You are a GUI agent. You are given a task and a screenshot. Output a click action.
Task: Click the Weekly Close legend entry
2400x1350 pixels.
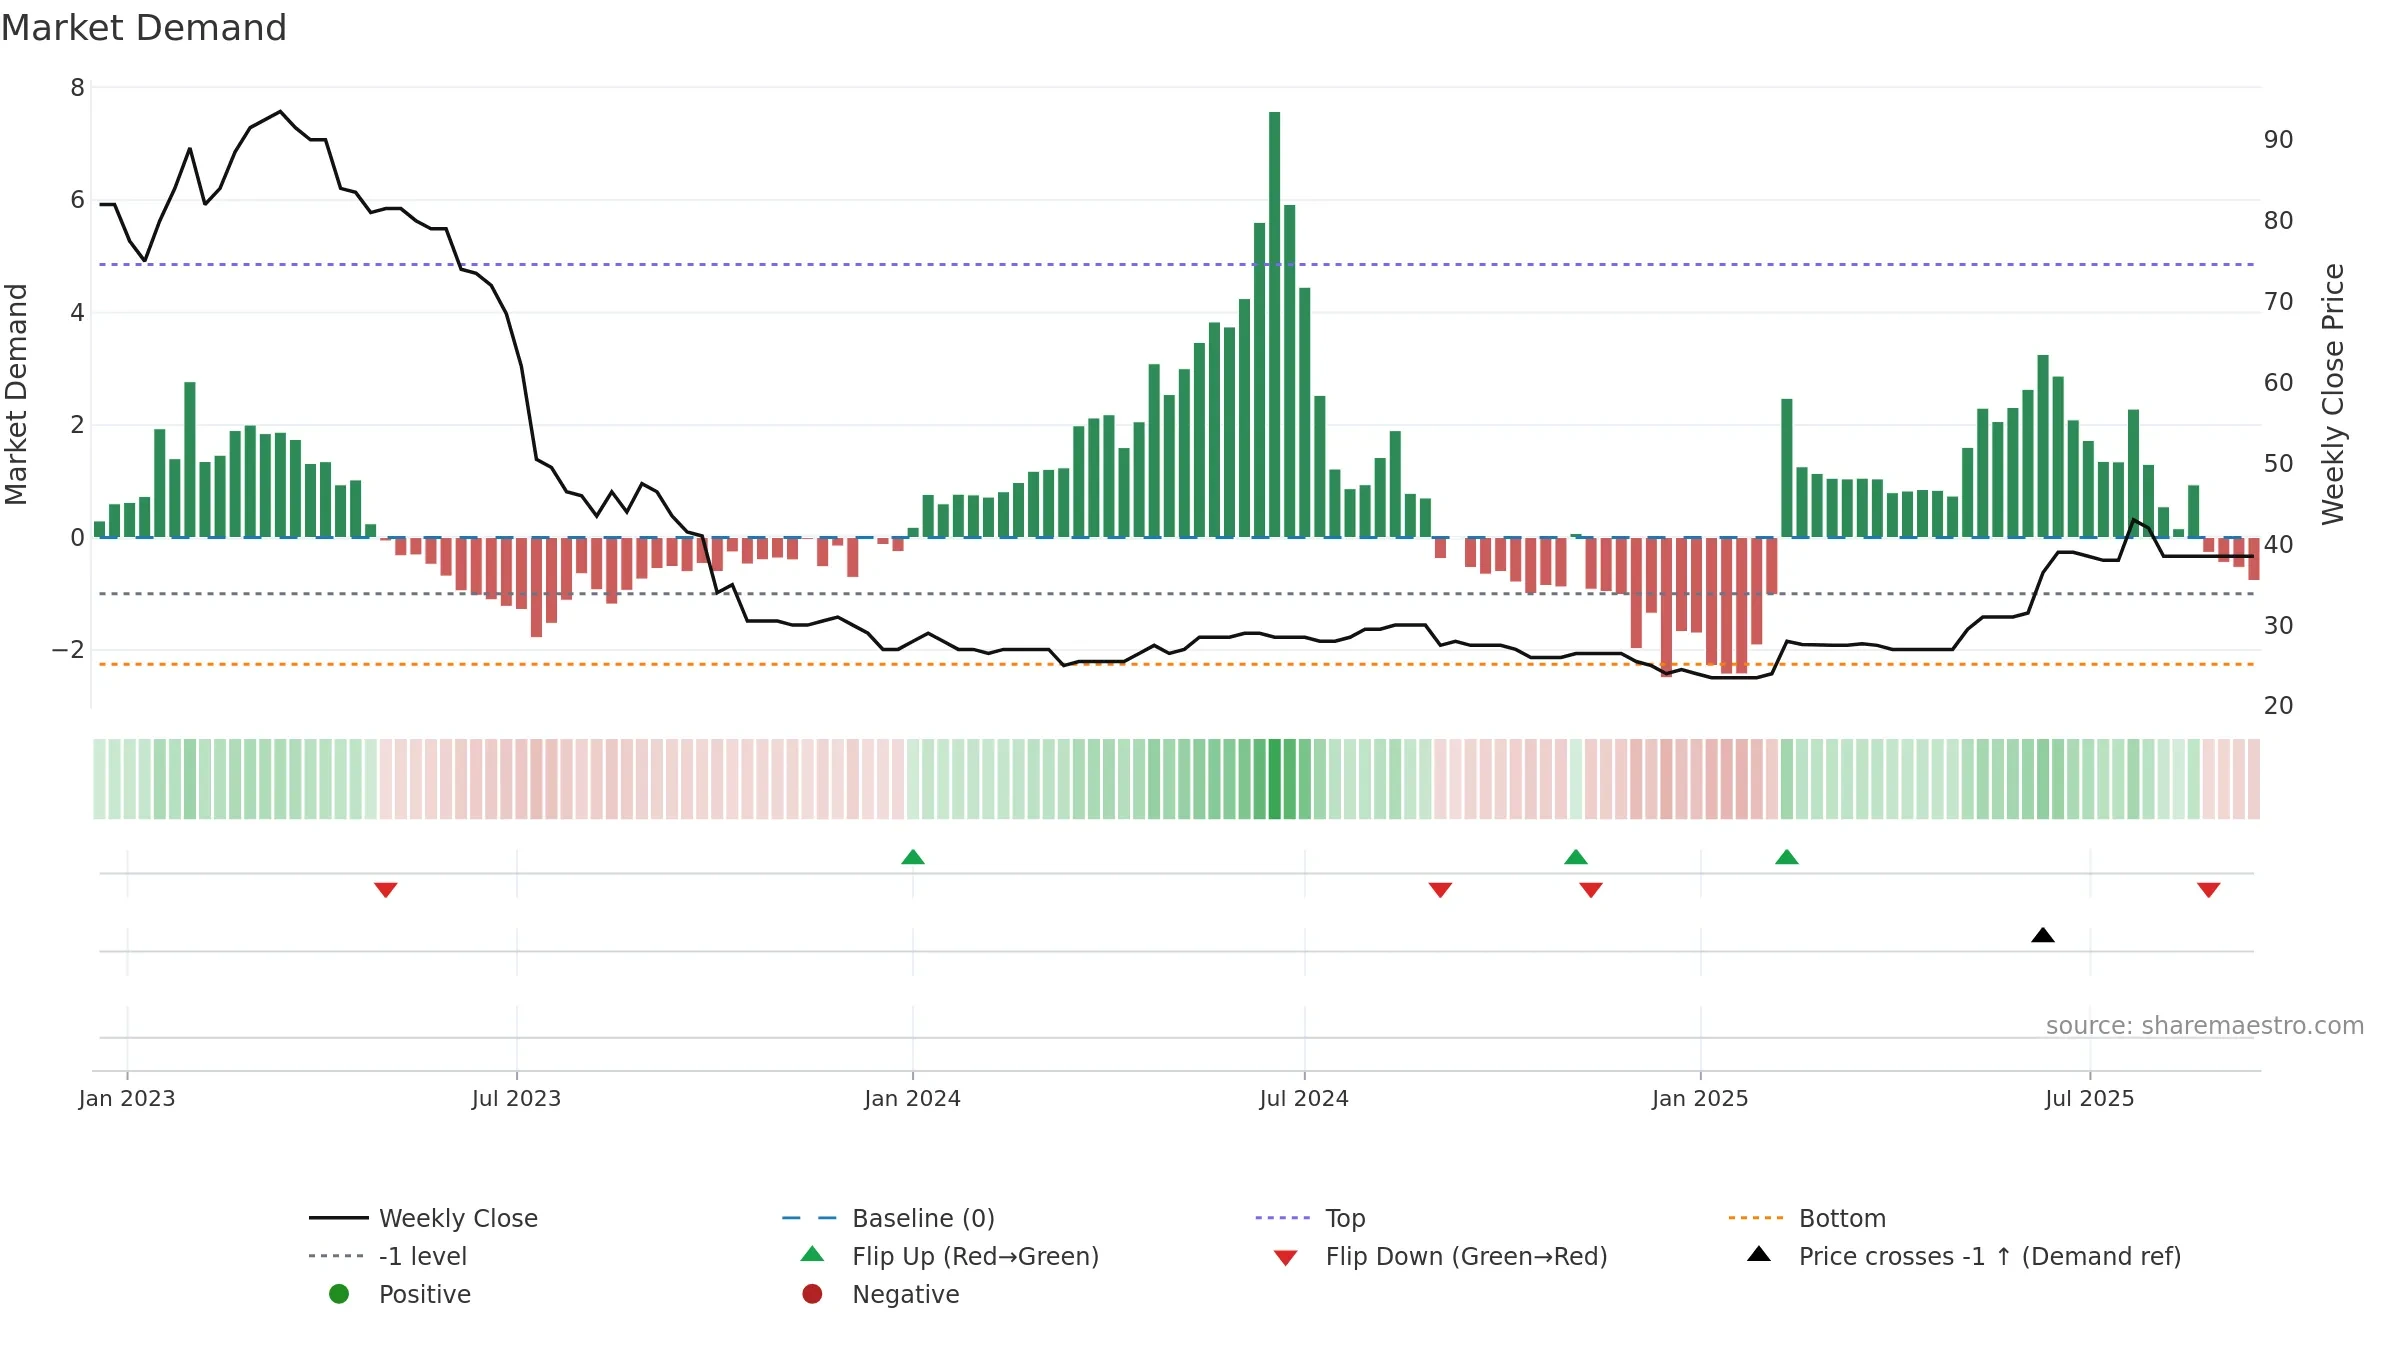point(424,1218)
